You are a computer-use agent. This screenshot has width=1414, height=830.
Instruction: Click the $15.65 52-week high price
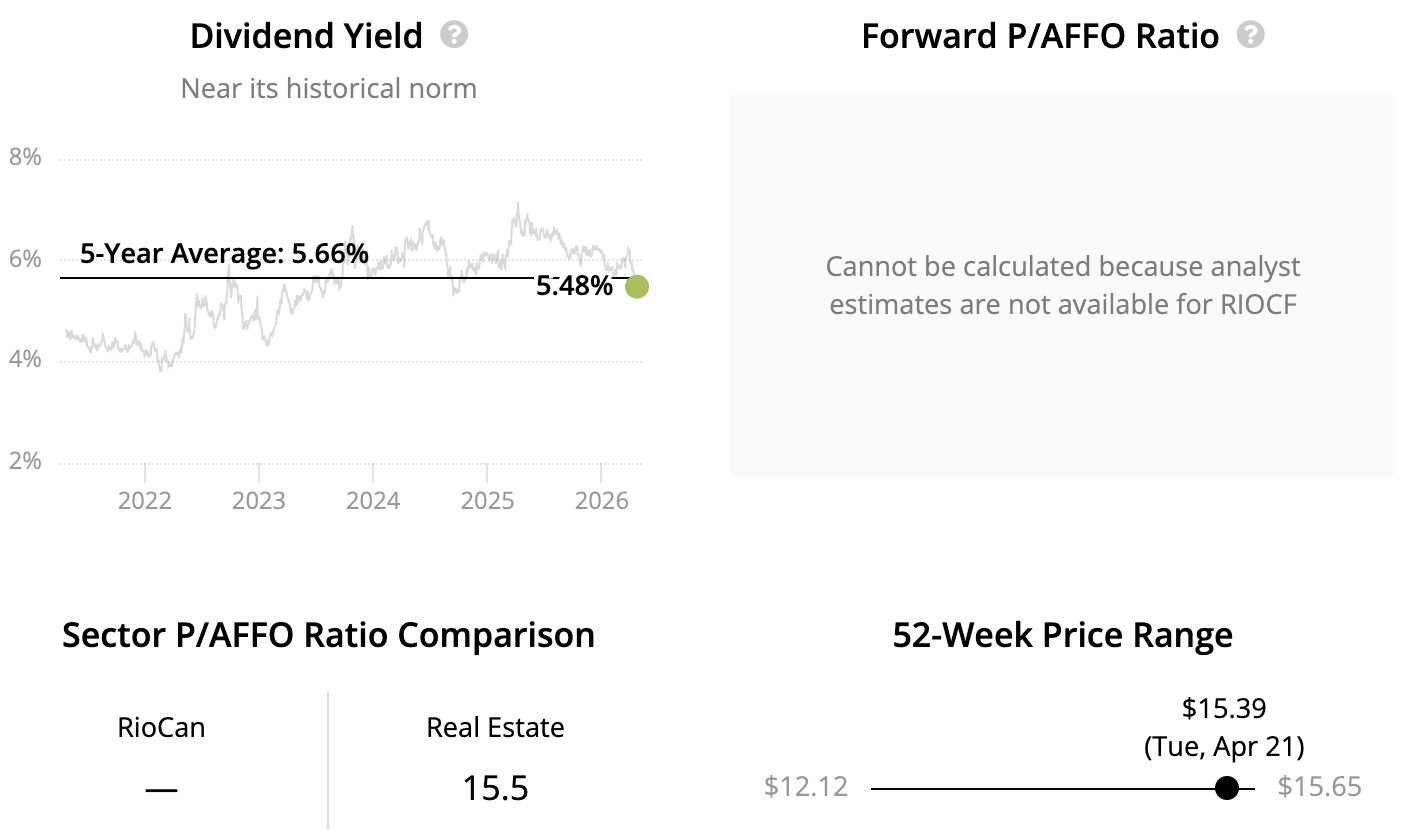pos(1319,787)
